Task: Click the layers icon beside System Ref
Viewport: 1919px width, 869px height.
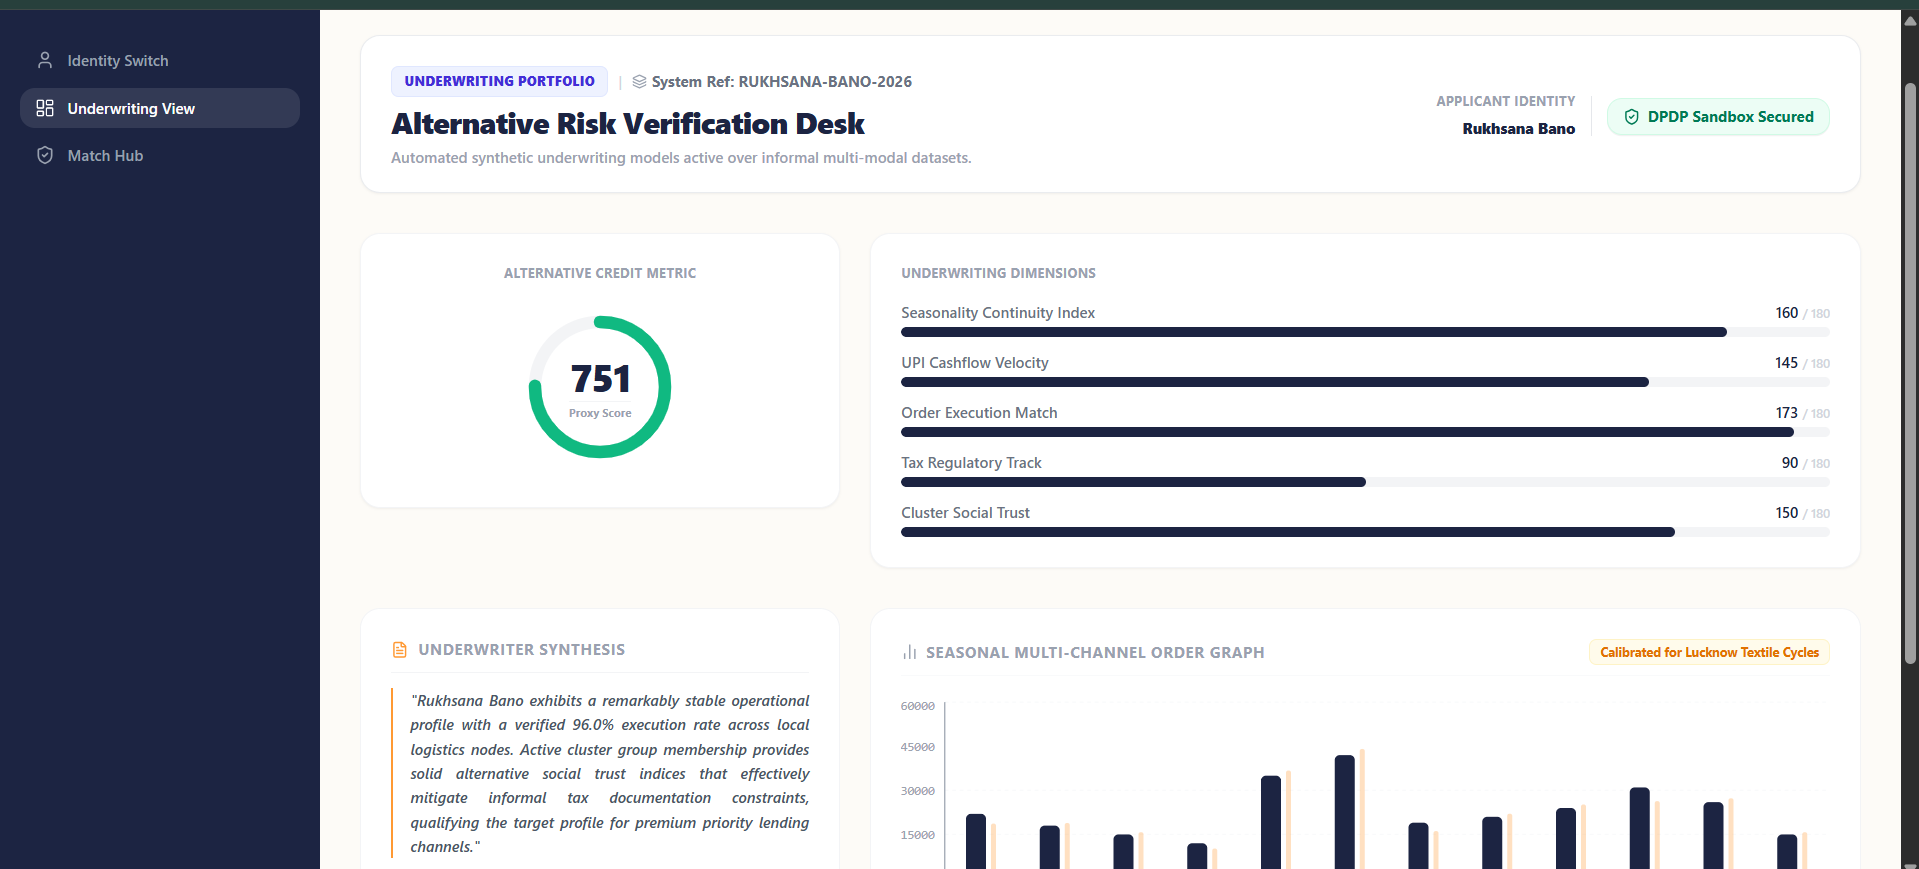Action: tap(639, 82)
